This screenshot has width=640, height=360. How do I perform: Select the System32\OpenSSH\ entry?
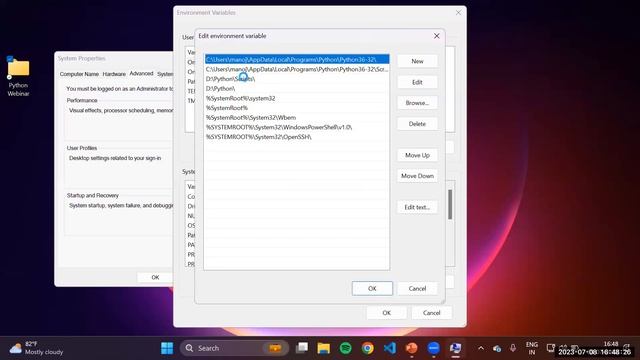pos(297,137)
